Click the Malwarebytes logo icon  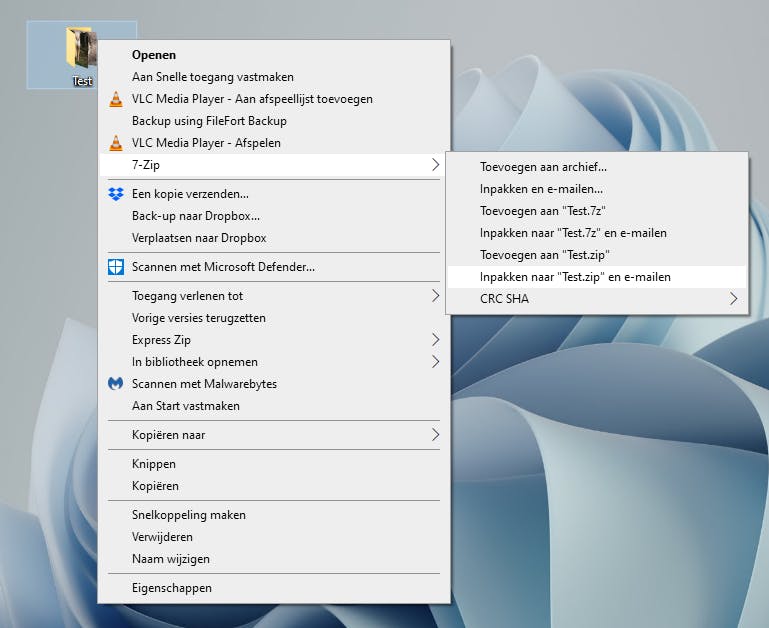[x=116, y=384]
